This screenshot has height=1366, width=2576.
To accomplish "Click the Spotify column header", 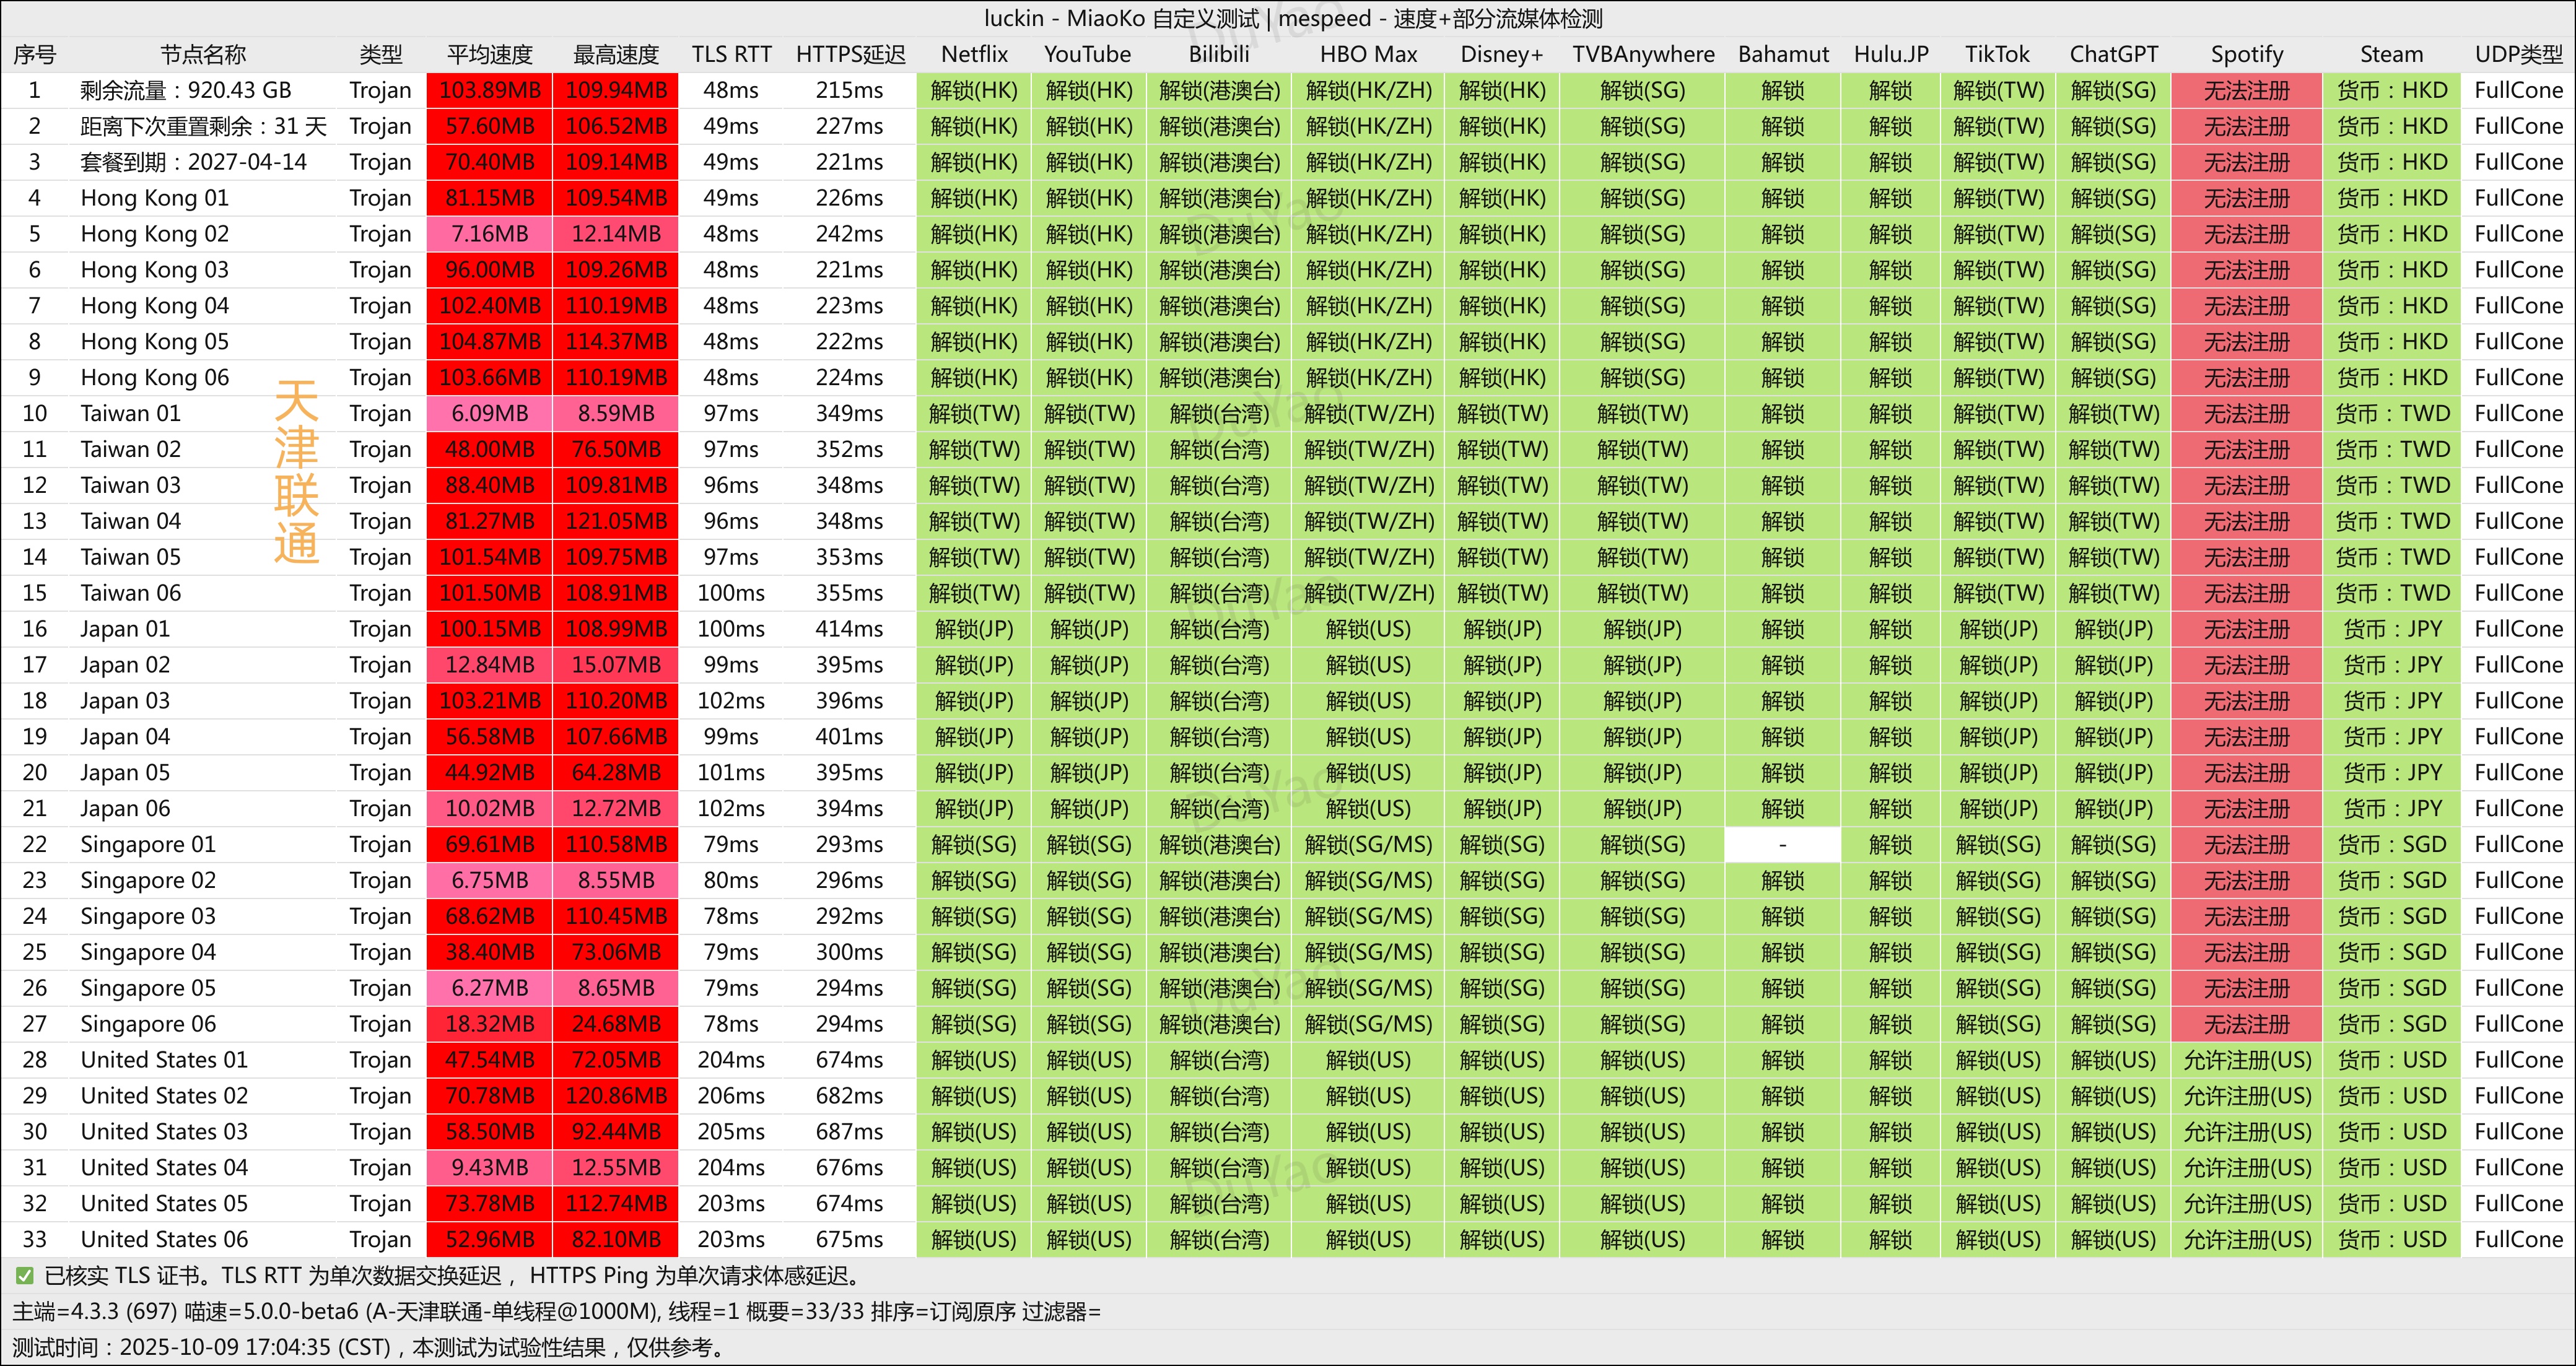I will point(2246,54).
